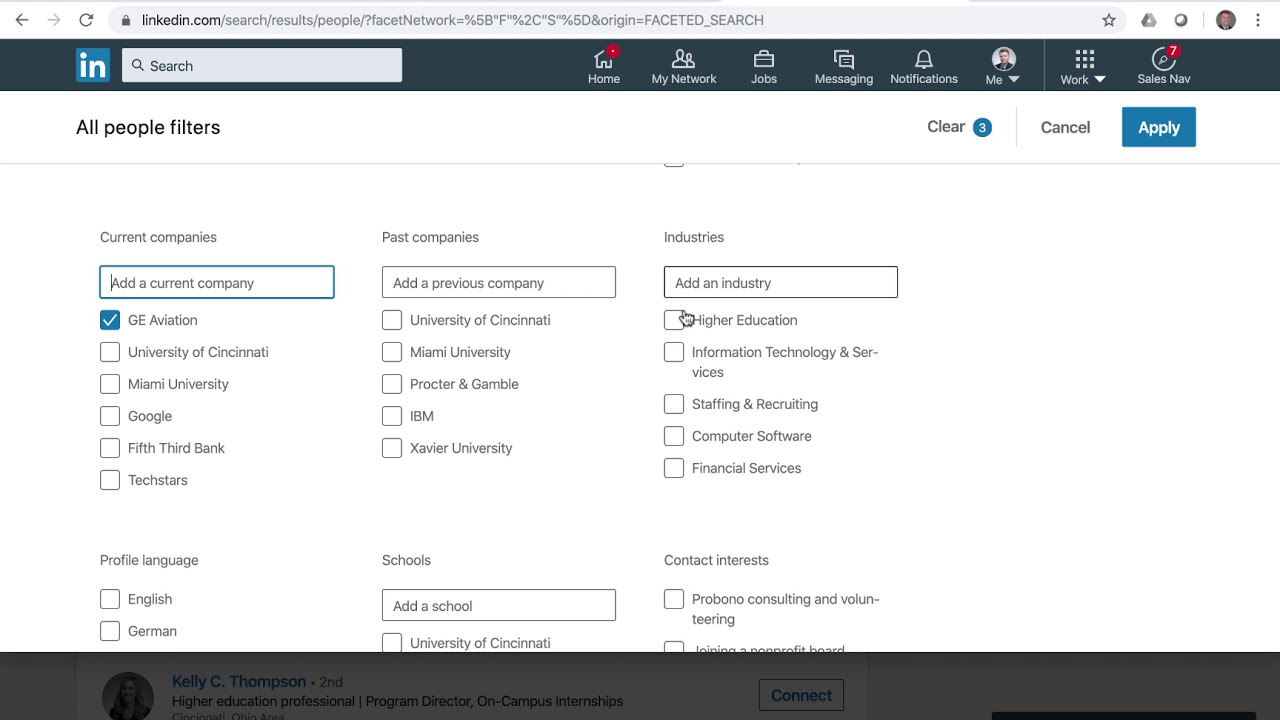
Task: Click Cancel button
Action: tap(1065, 127)
